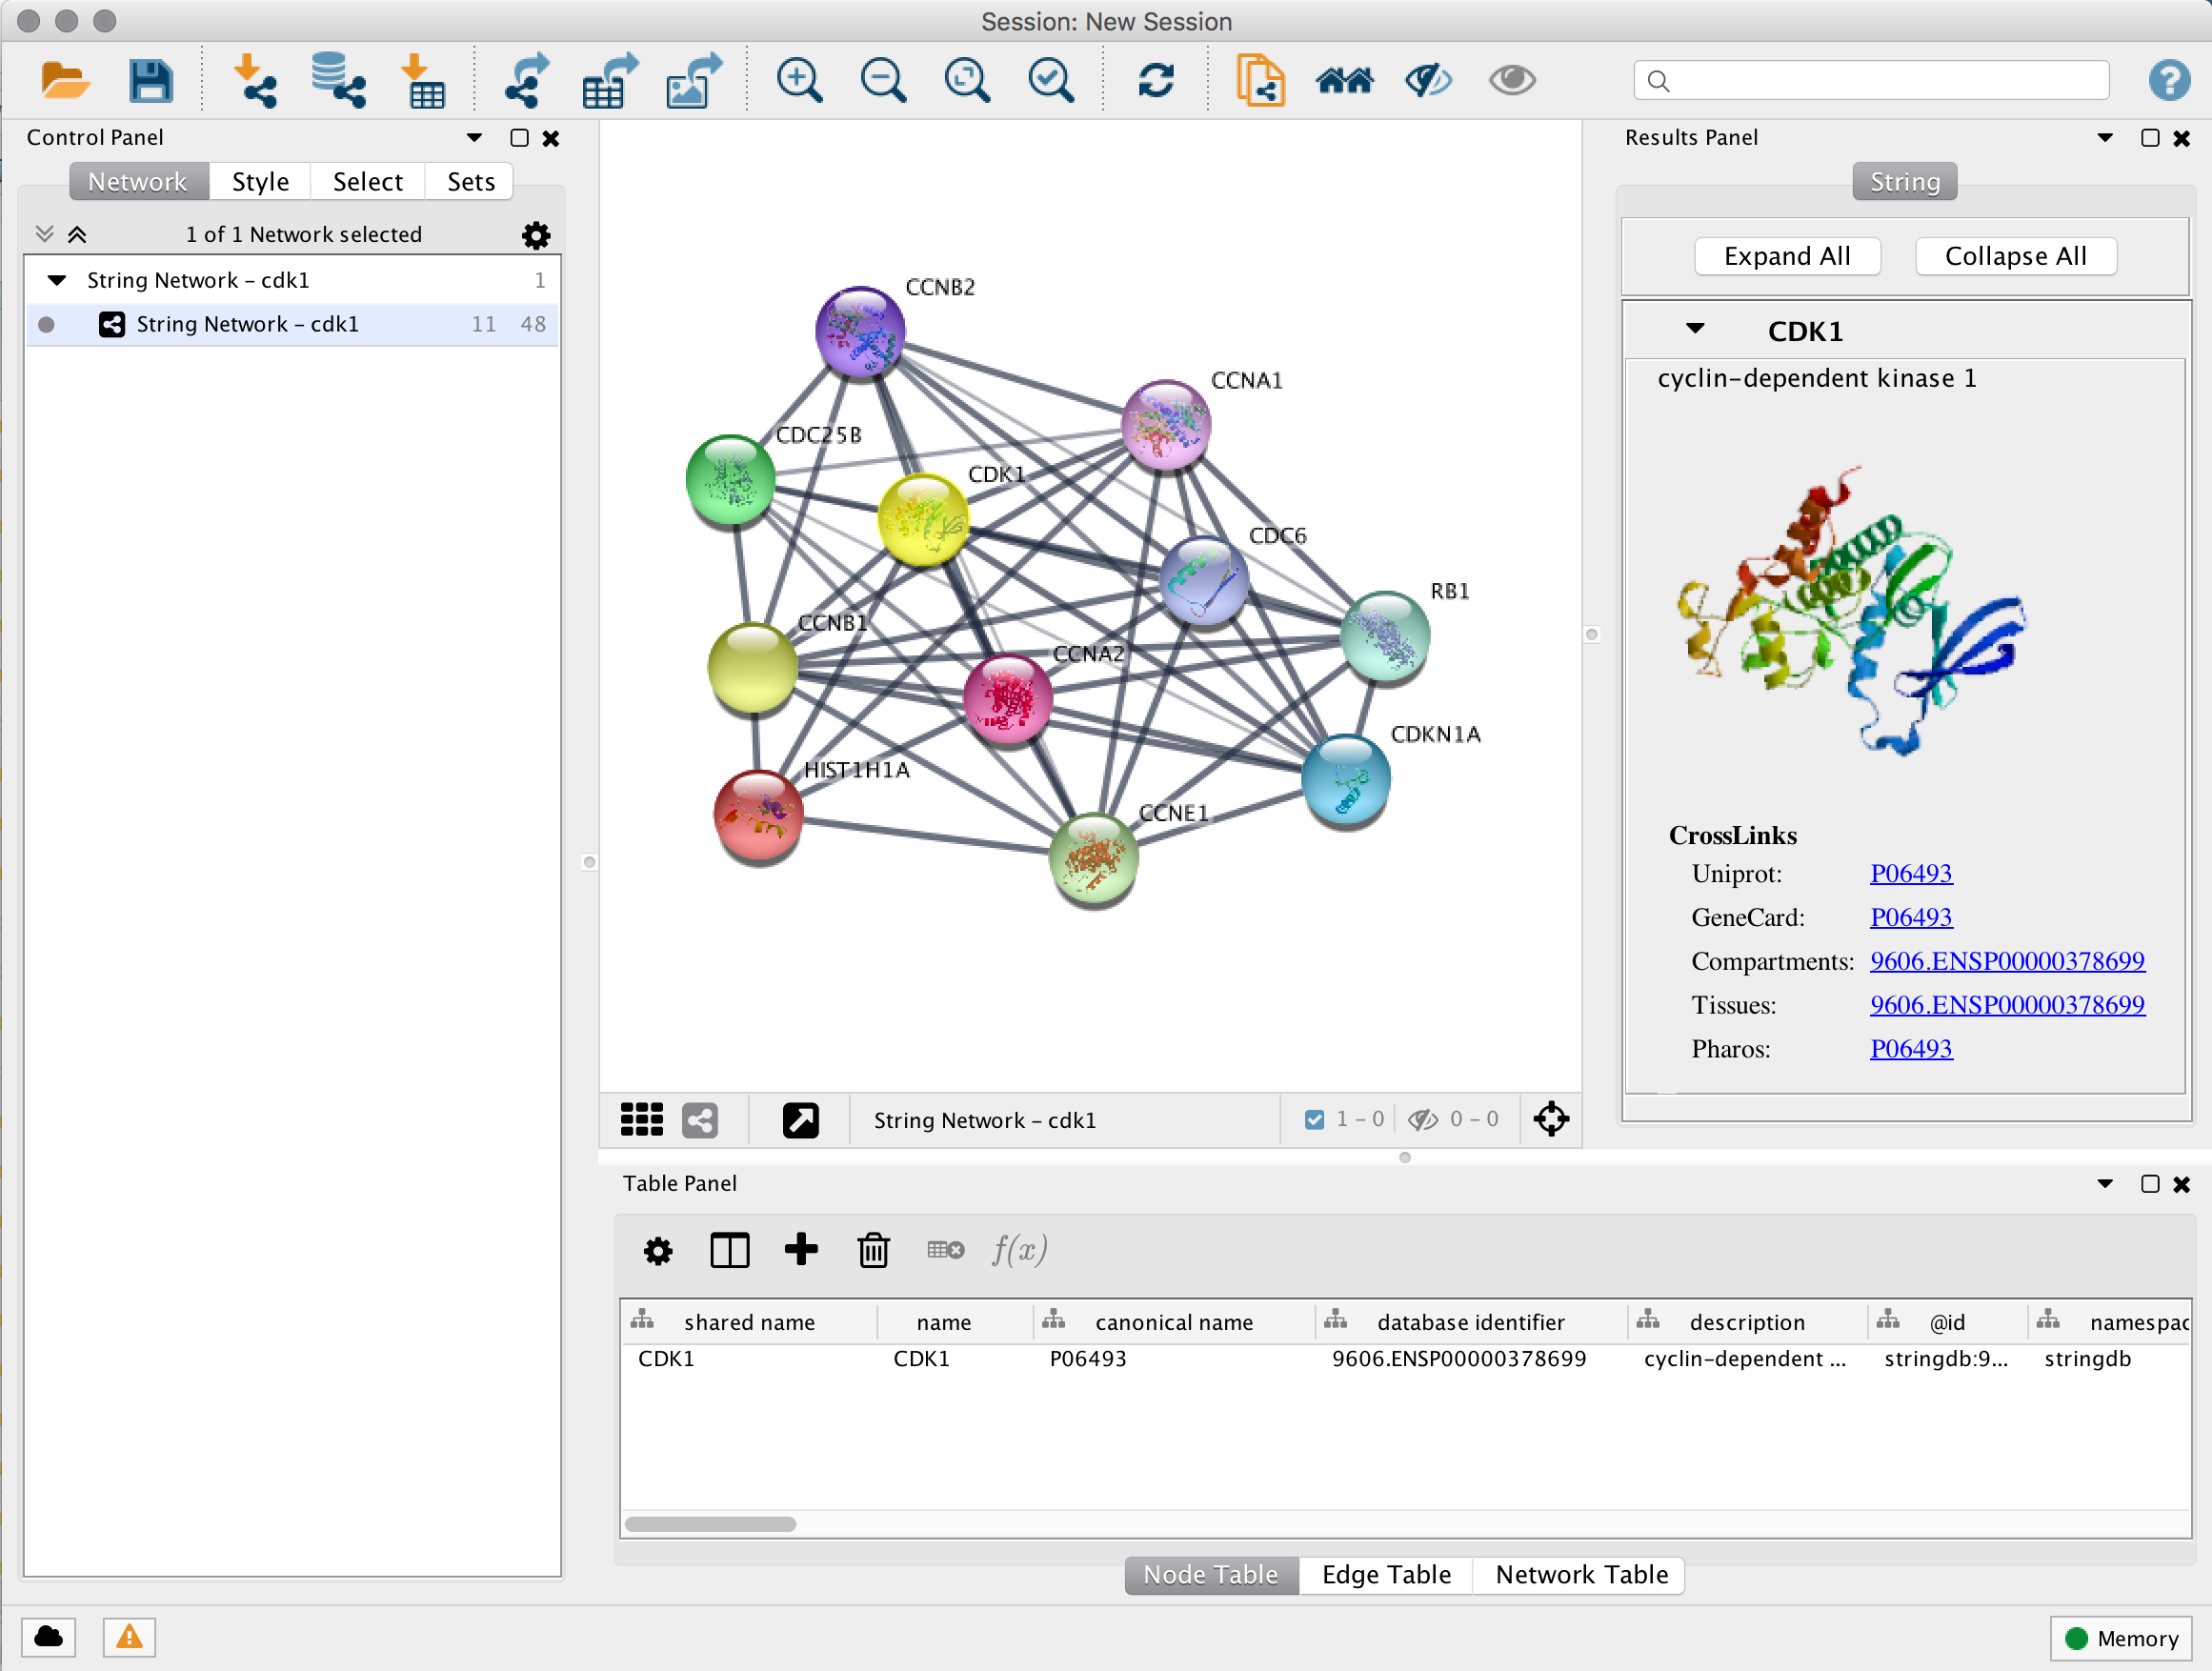Screen dimensions: 2212x1671
Task: Click the Import Table from File icon
Action: (x=424, y=80)
